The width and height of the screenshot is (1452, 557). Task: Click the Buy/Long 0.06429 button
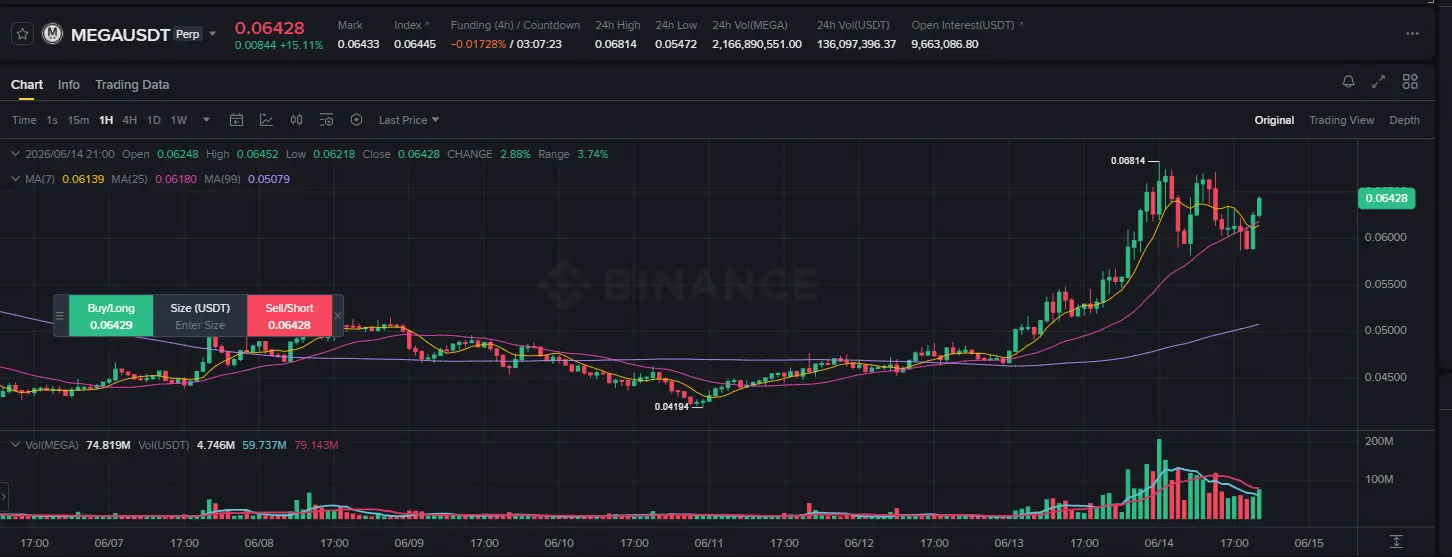(x=111, y=316)
